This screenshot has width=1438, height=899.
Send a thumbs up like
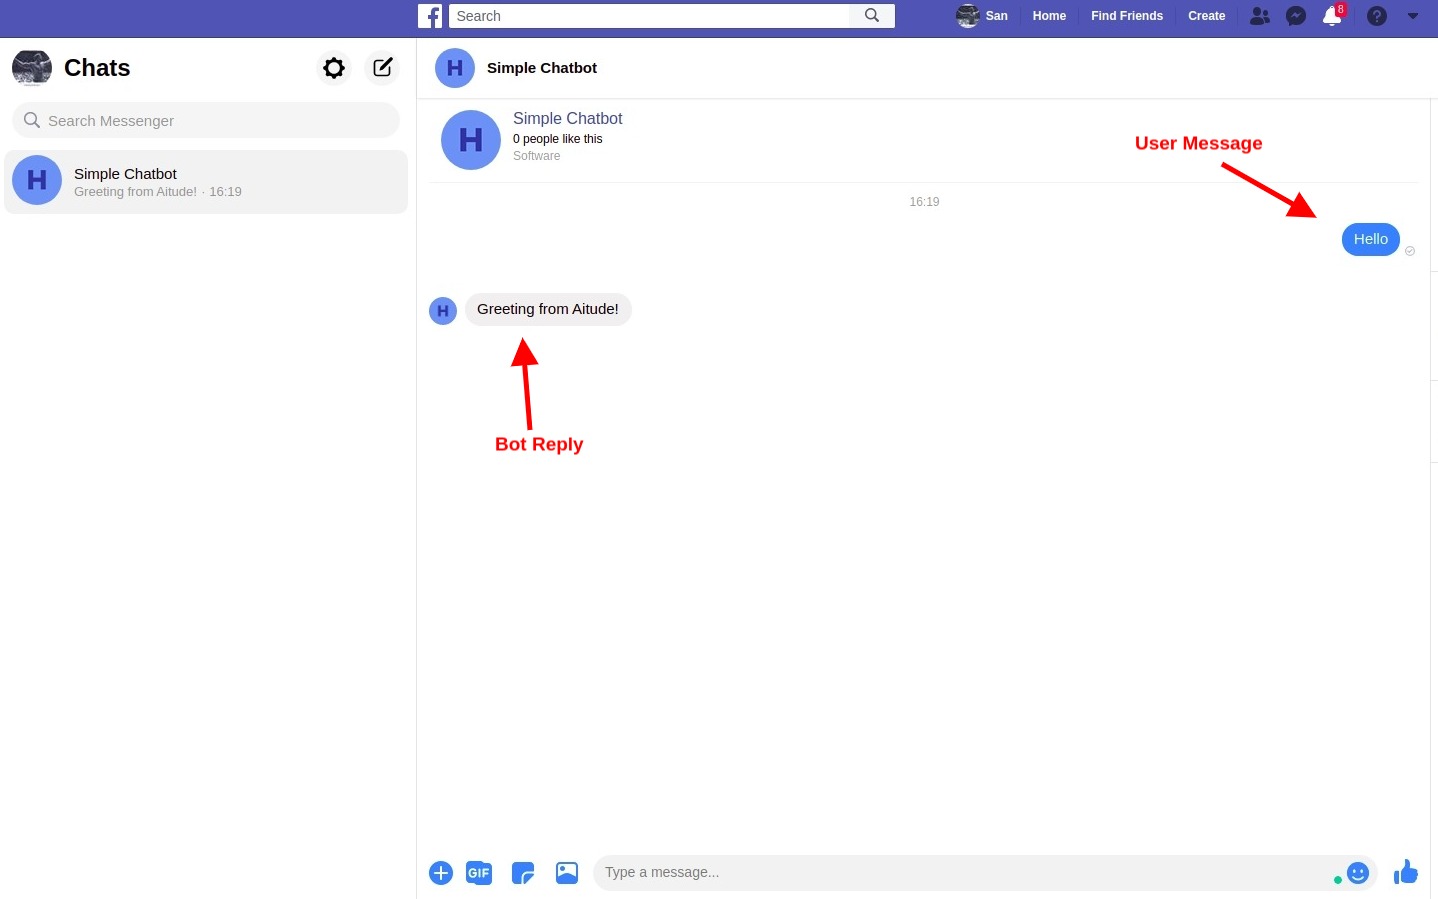[x=1406, y=872]
